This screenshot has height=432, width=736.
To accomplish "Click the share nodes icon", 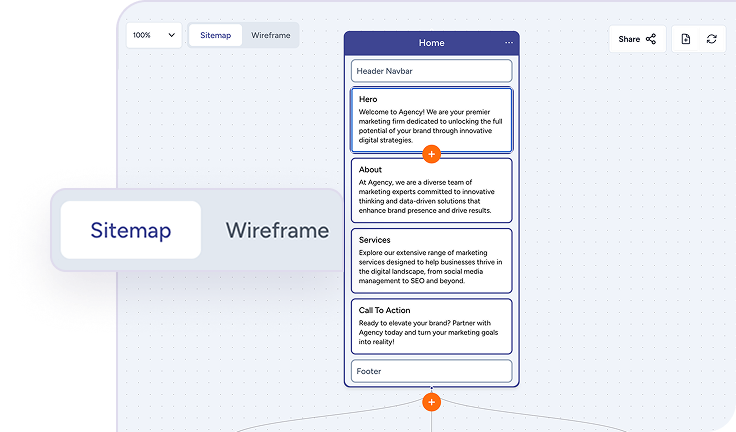I will [x=651, y=39].
